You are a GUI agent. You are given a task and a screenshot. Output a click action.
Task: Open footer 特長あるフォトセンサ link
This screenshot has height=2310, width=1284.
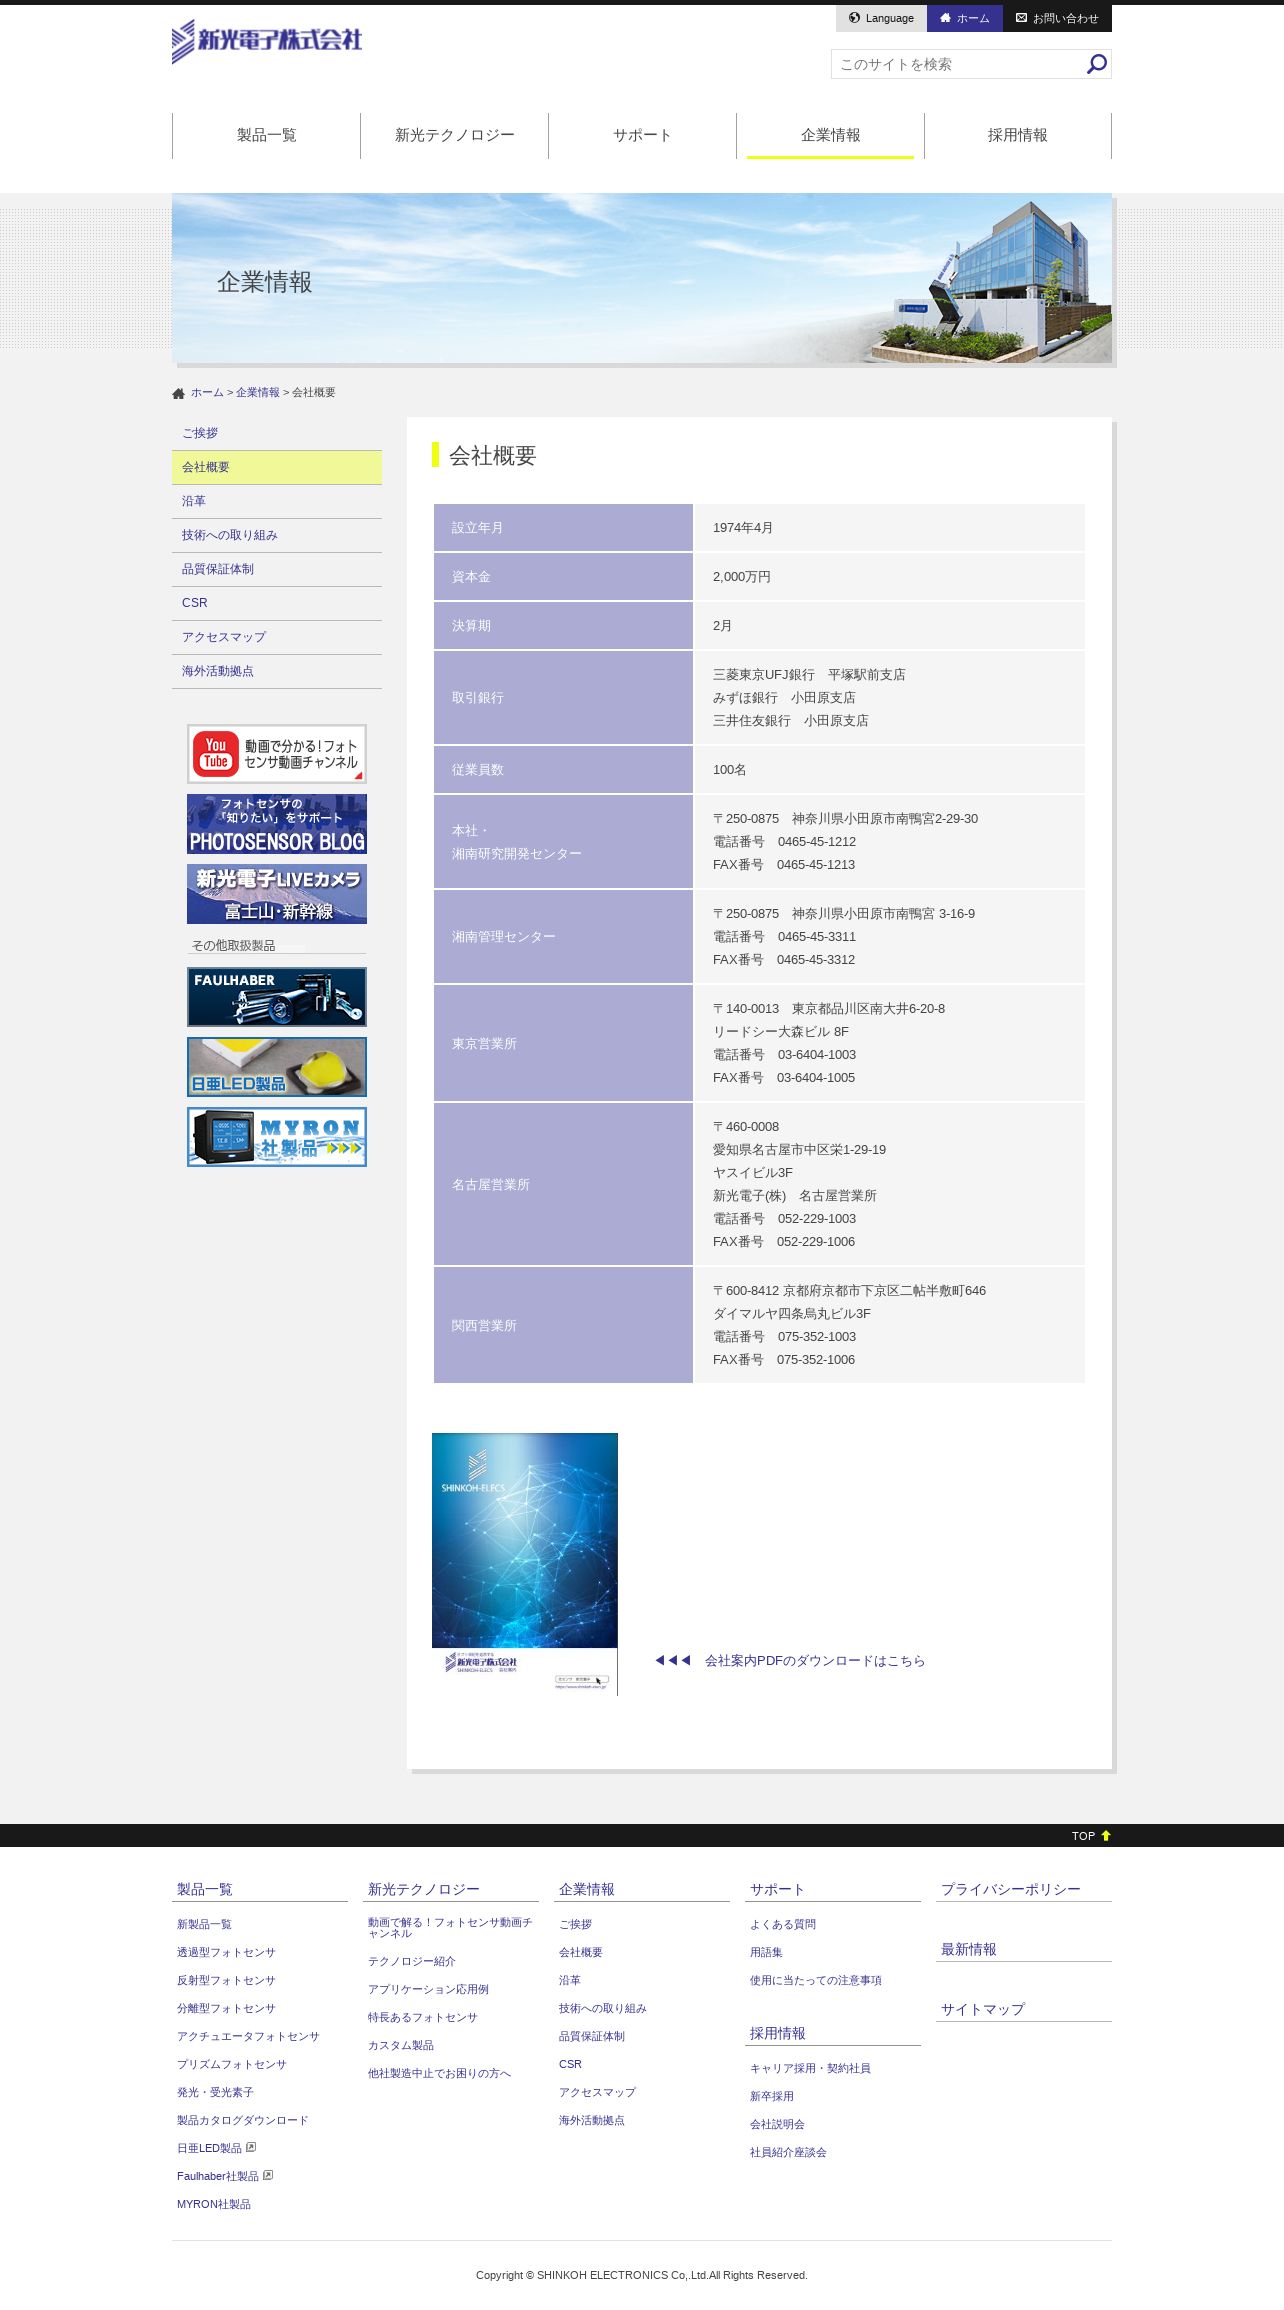tap(423, 2017)
